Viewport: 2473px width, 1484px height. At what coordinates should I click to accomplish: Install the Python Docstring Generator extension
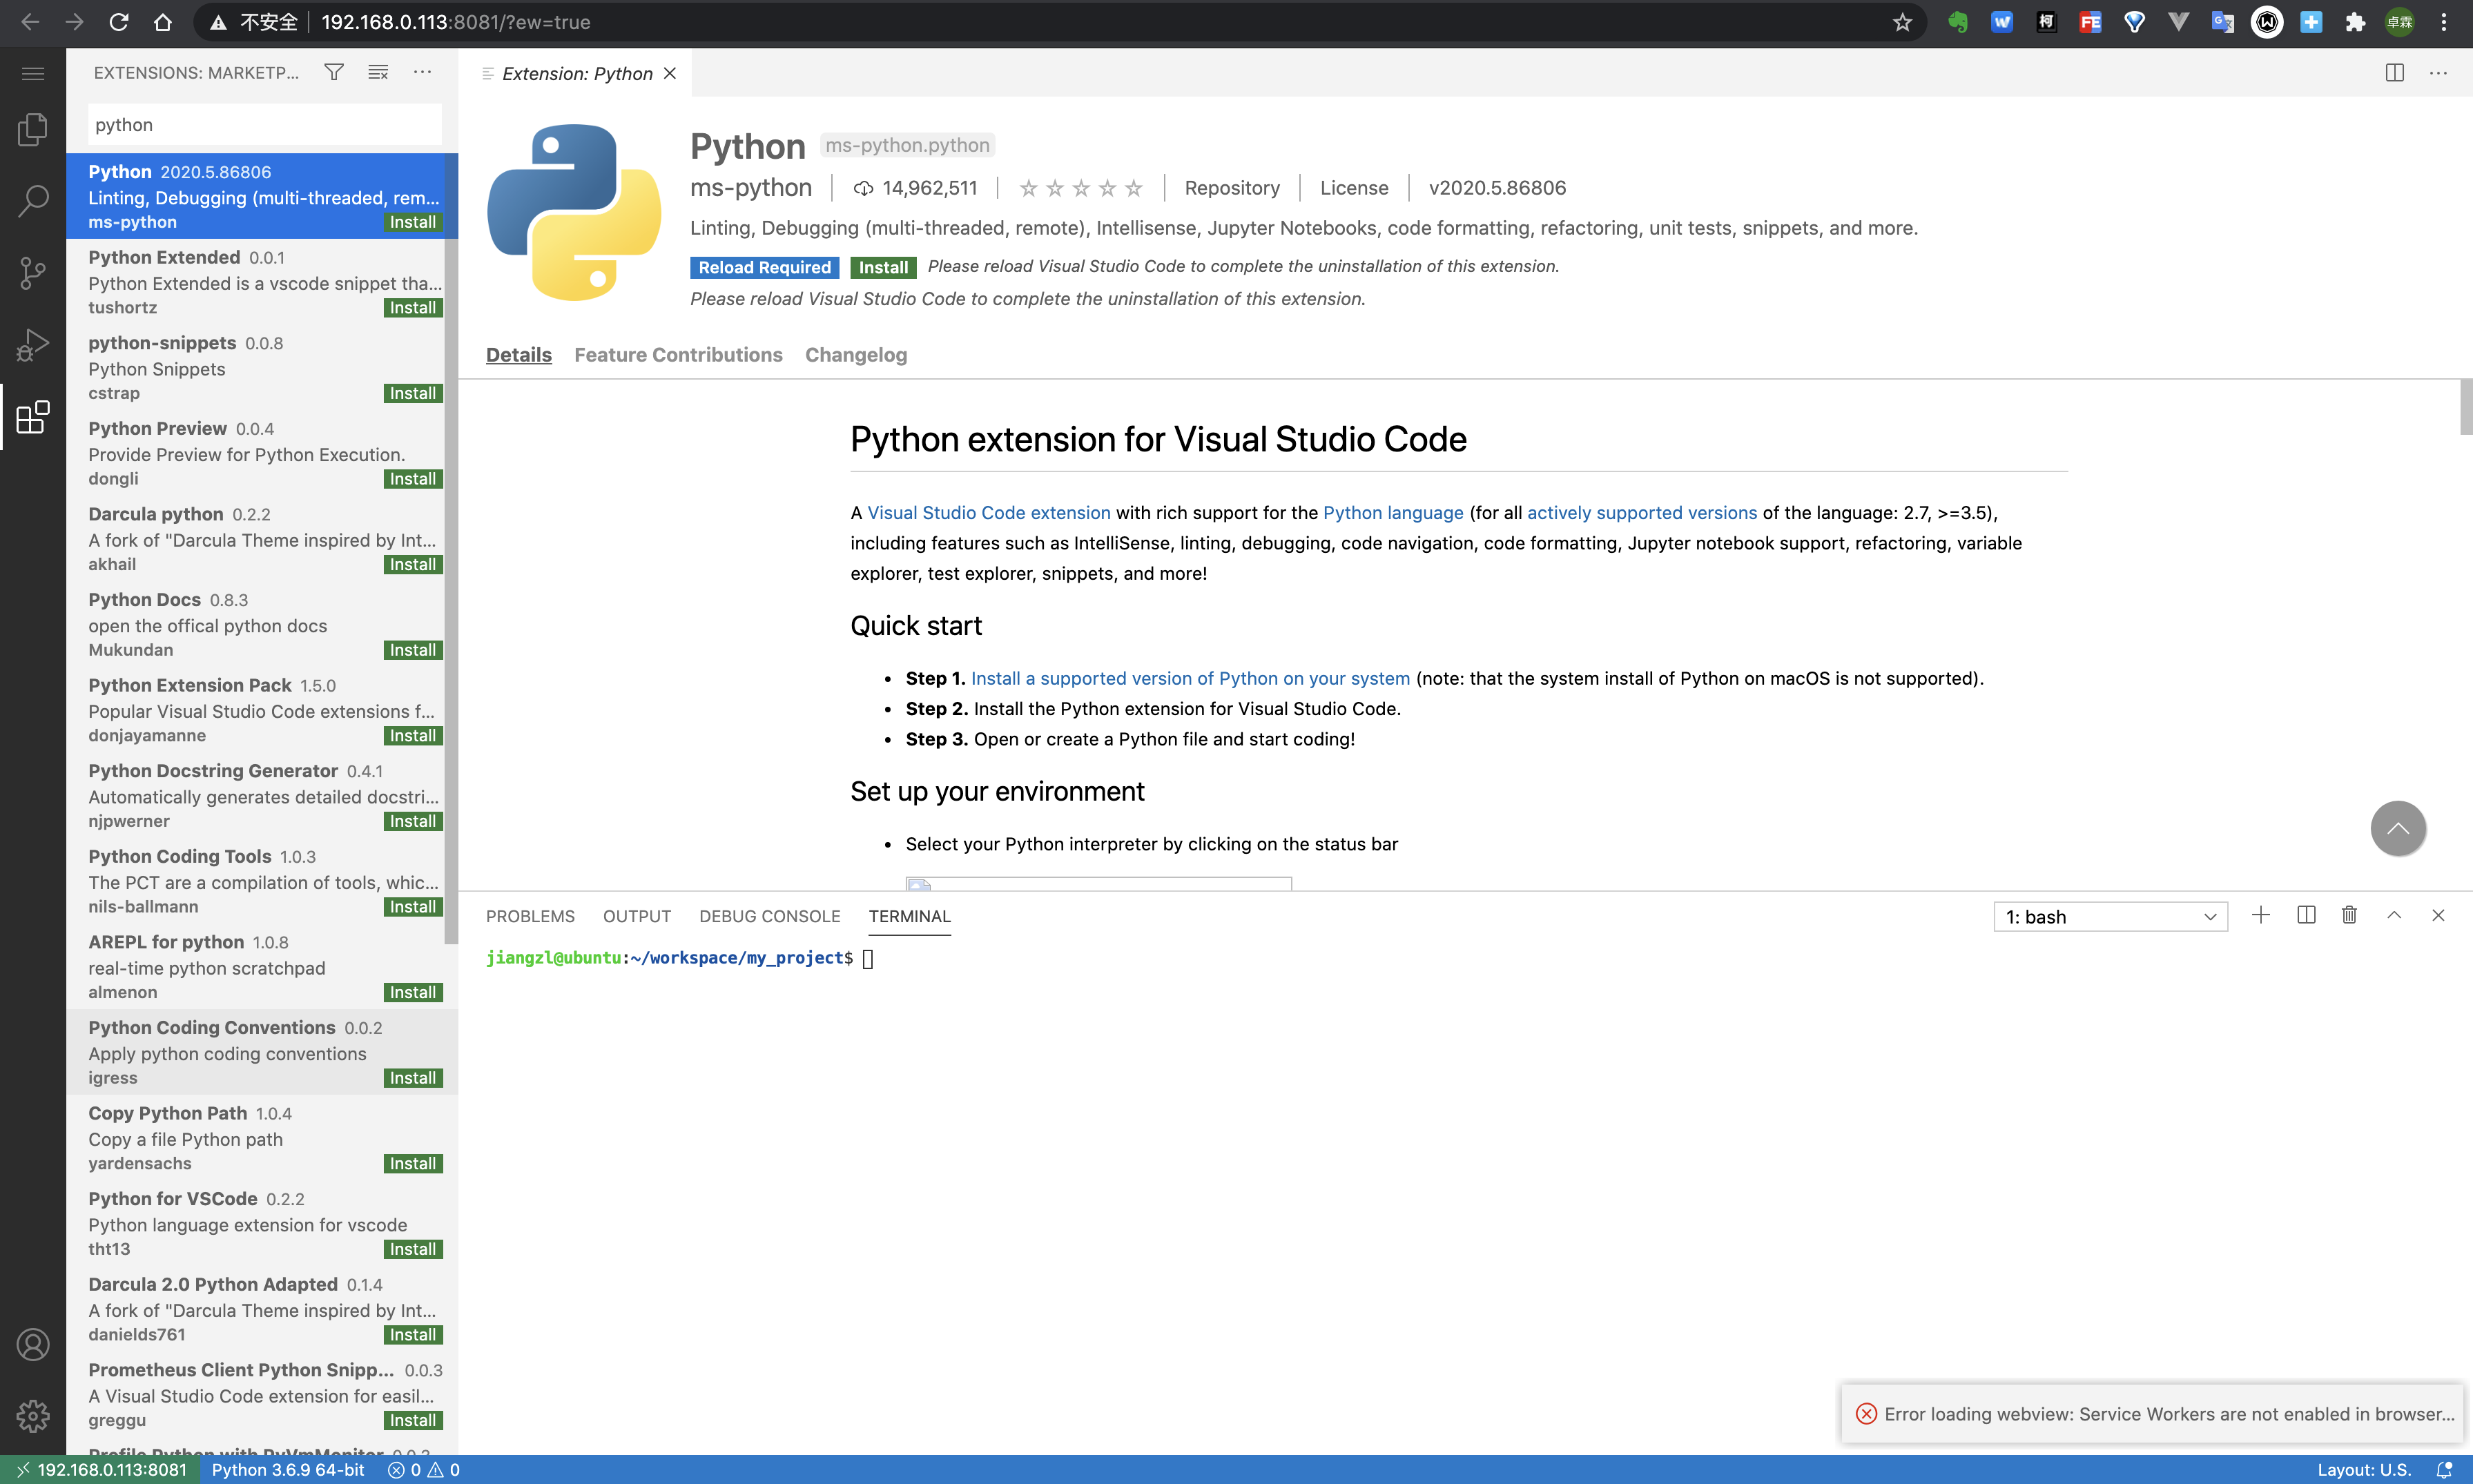tap(413, 821)
